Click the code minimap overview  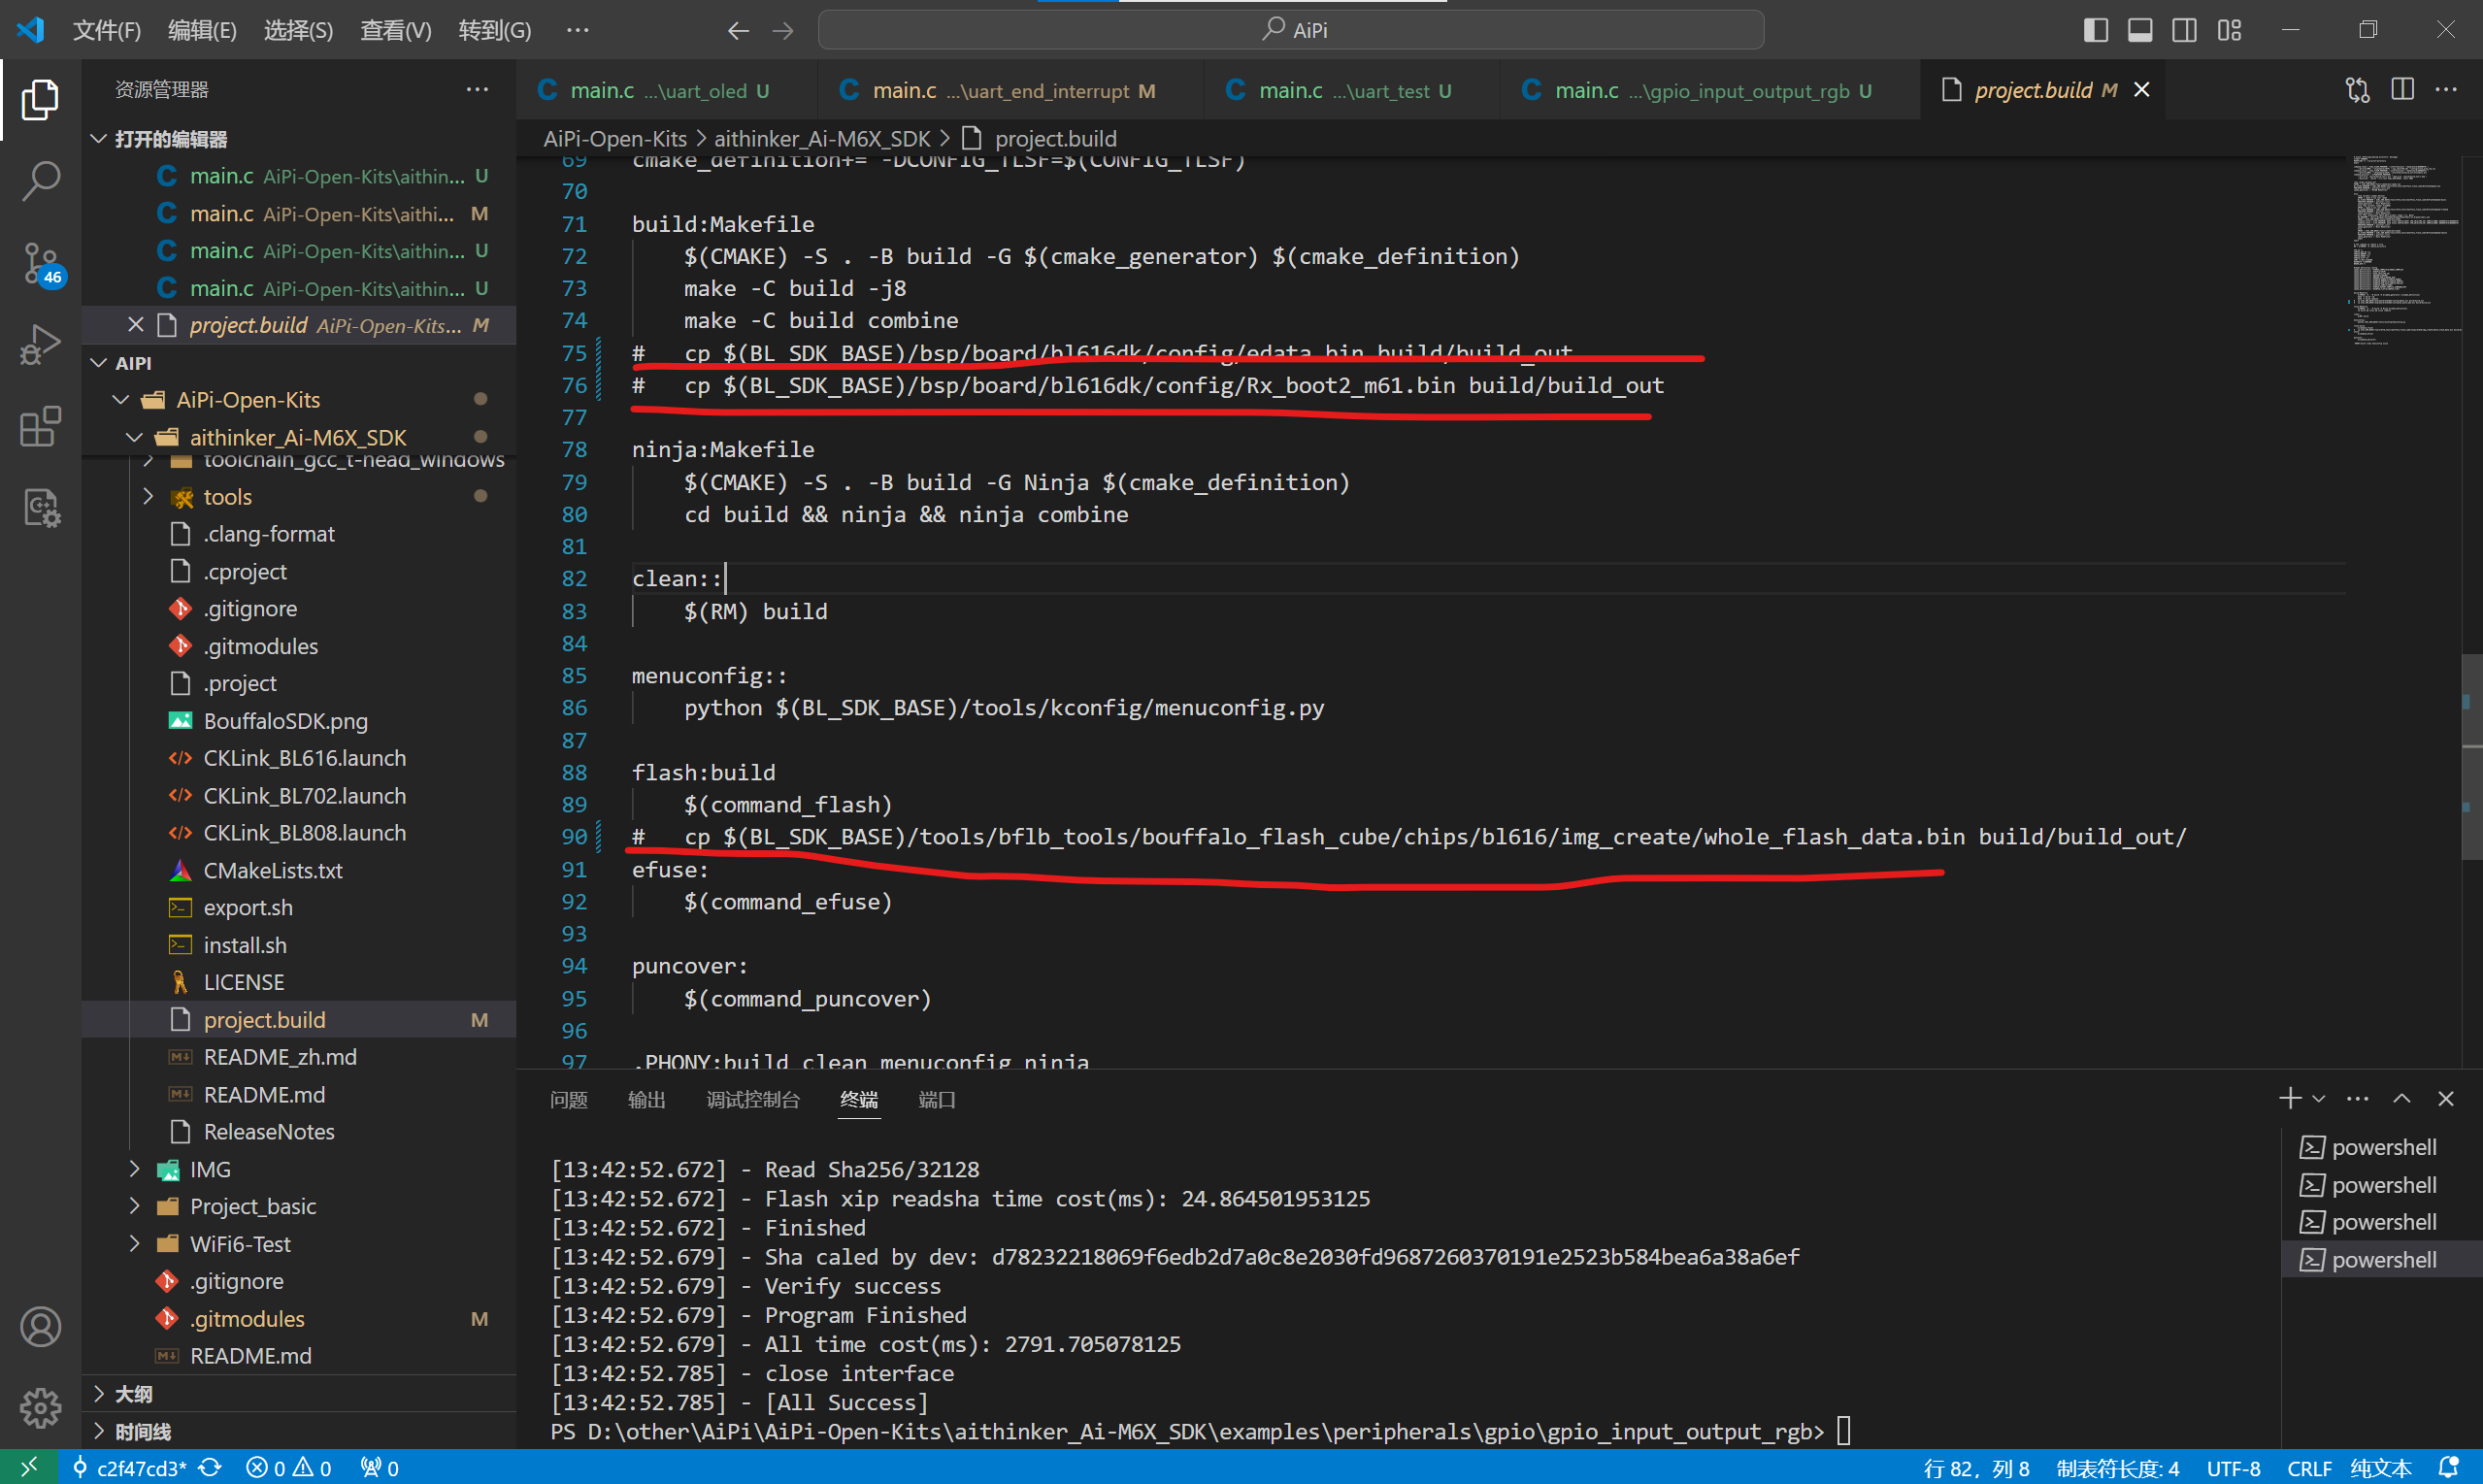tap(2404, 250)
